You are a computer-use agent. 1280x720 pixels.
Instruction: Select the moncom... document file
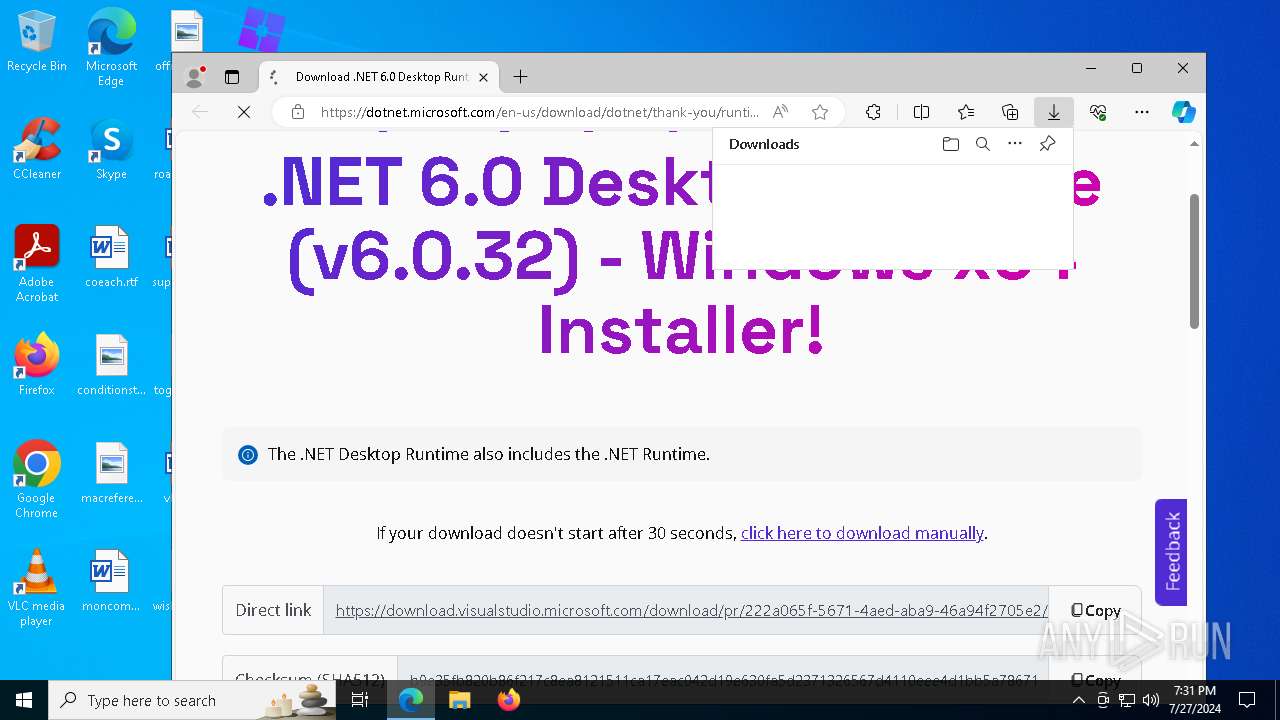tap(111, 582)
